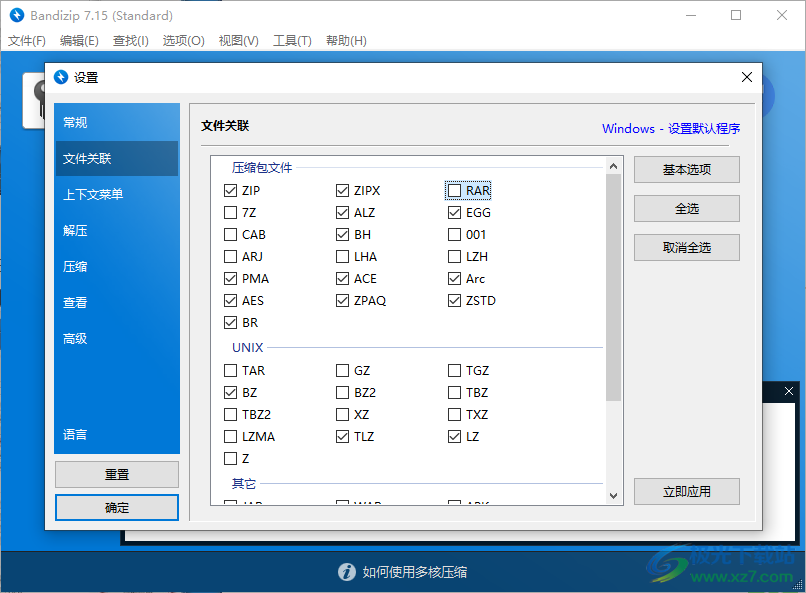Uncheck the ACE checkbox
The width and height of the screenshot is (806, 593).
(342, 279)
